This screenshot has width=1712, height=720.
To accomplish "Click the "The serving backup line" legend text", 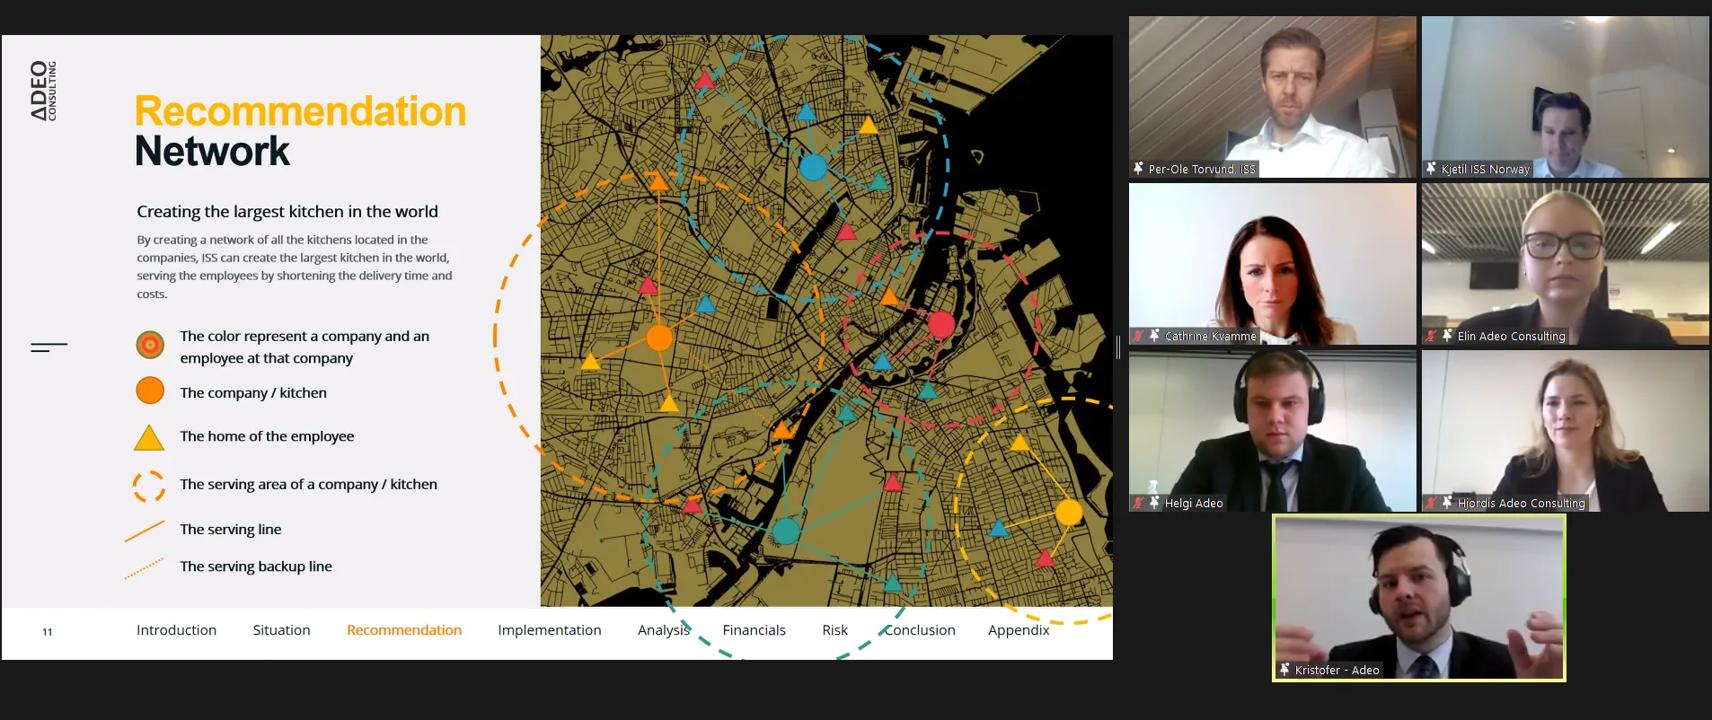I will pos(256,566).
